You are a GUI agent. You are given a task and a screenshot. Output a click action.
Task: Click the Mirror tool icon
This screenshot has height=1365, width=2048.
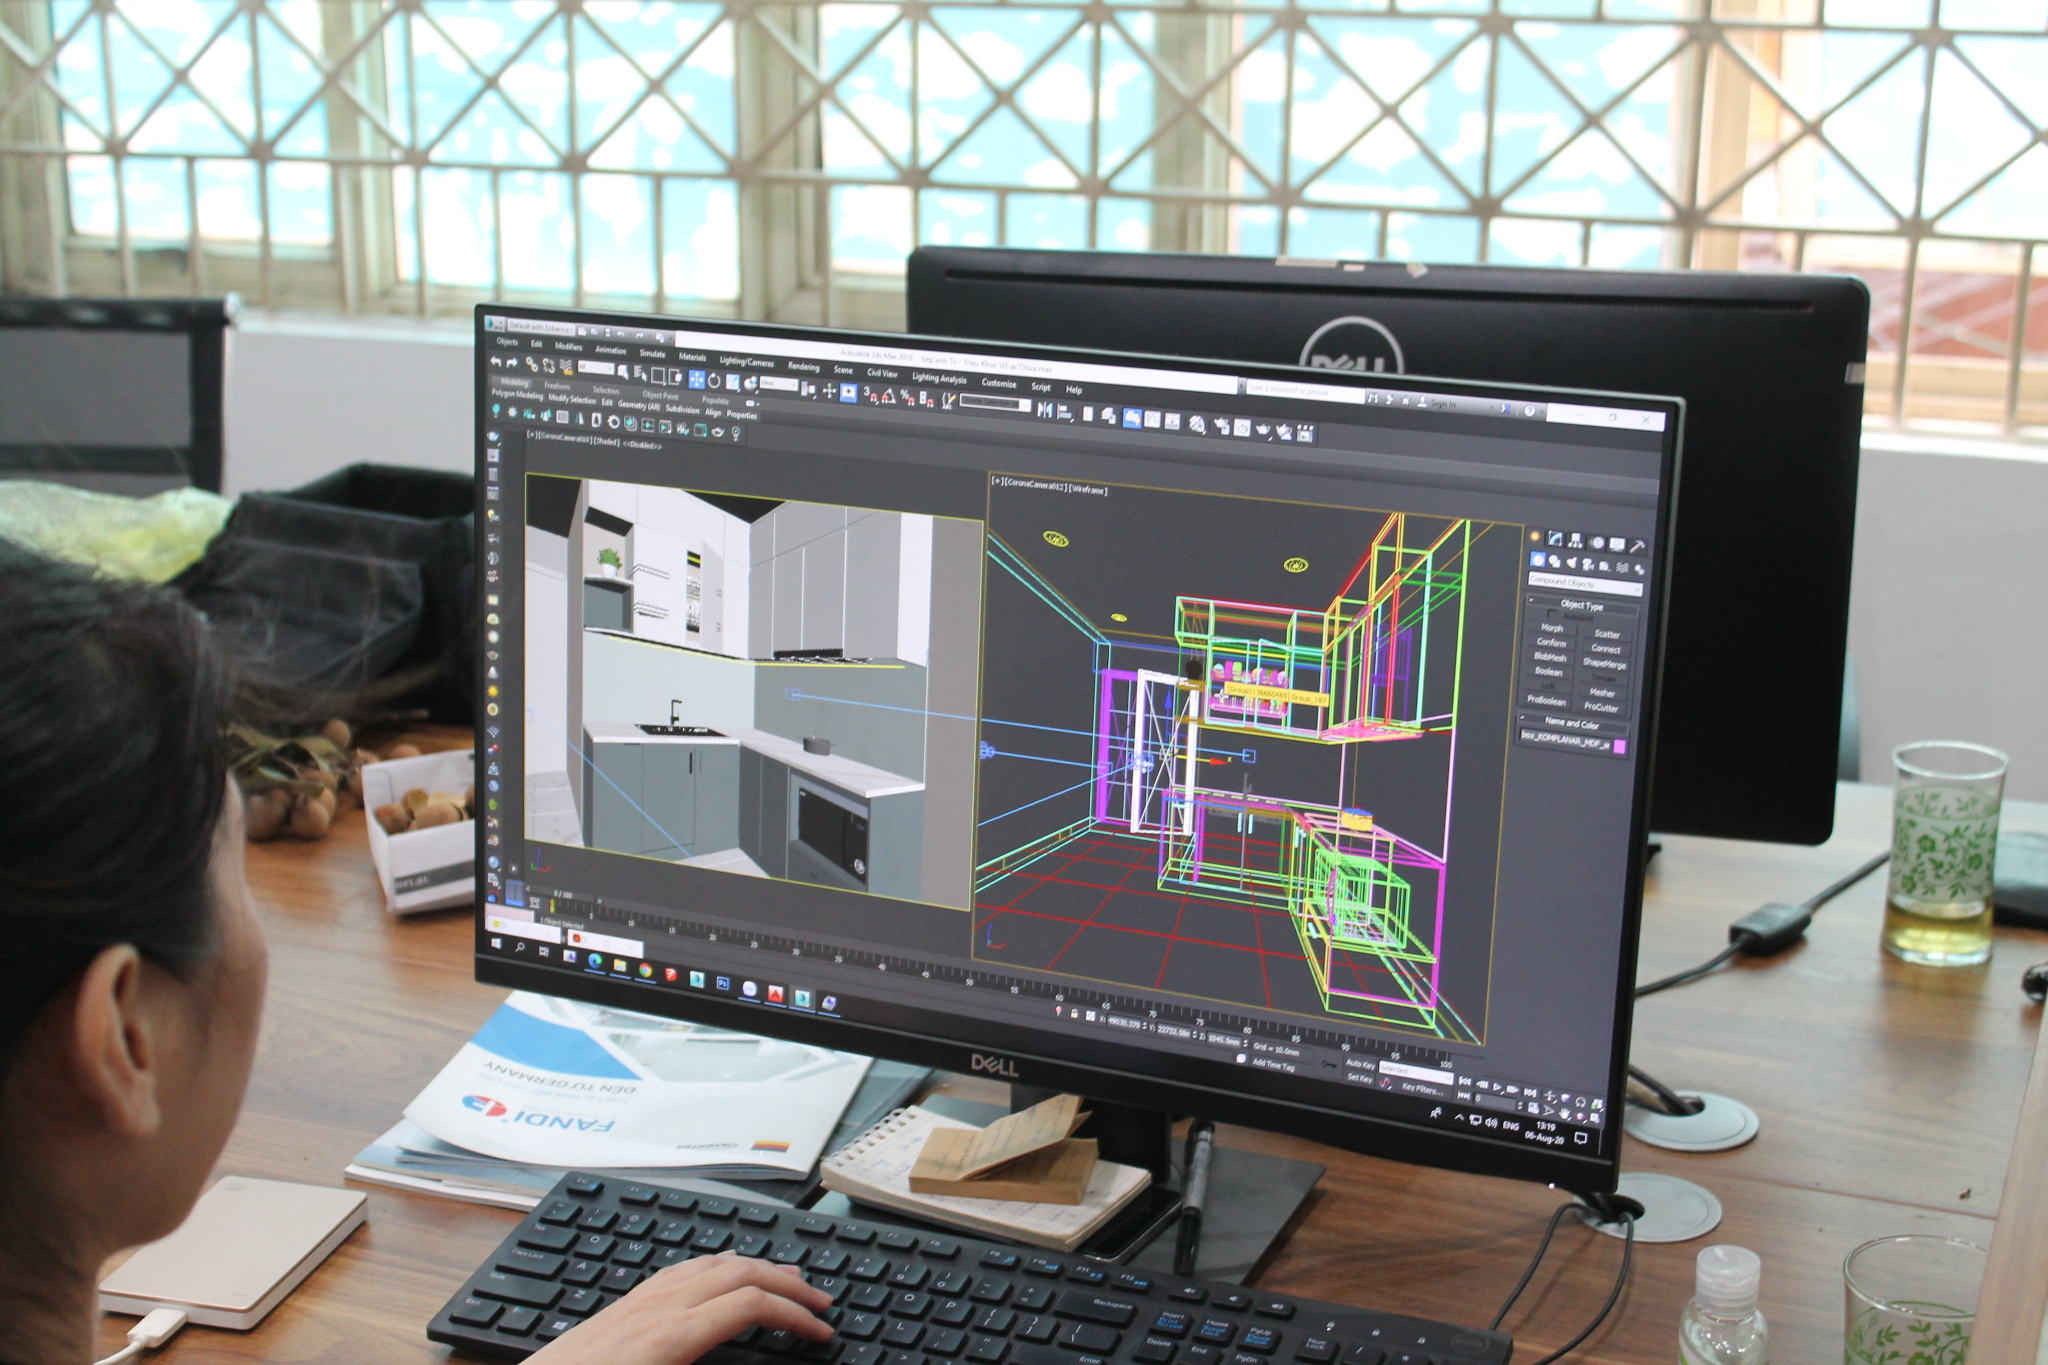(1045, 410)
